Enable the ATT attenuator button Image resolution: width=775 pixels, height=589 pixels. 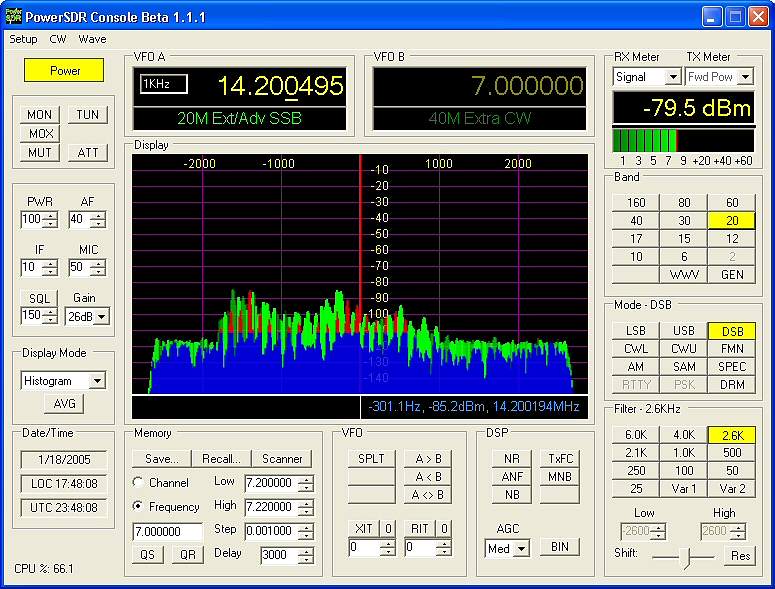click(x=87, y=153)
